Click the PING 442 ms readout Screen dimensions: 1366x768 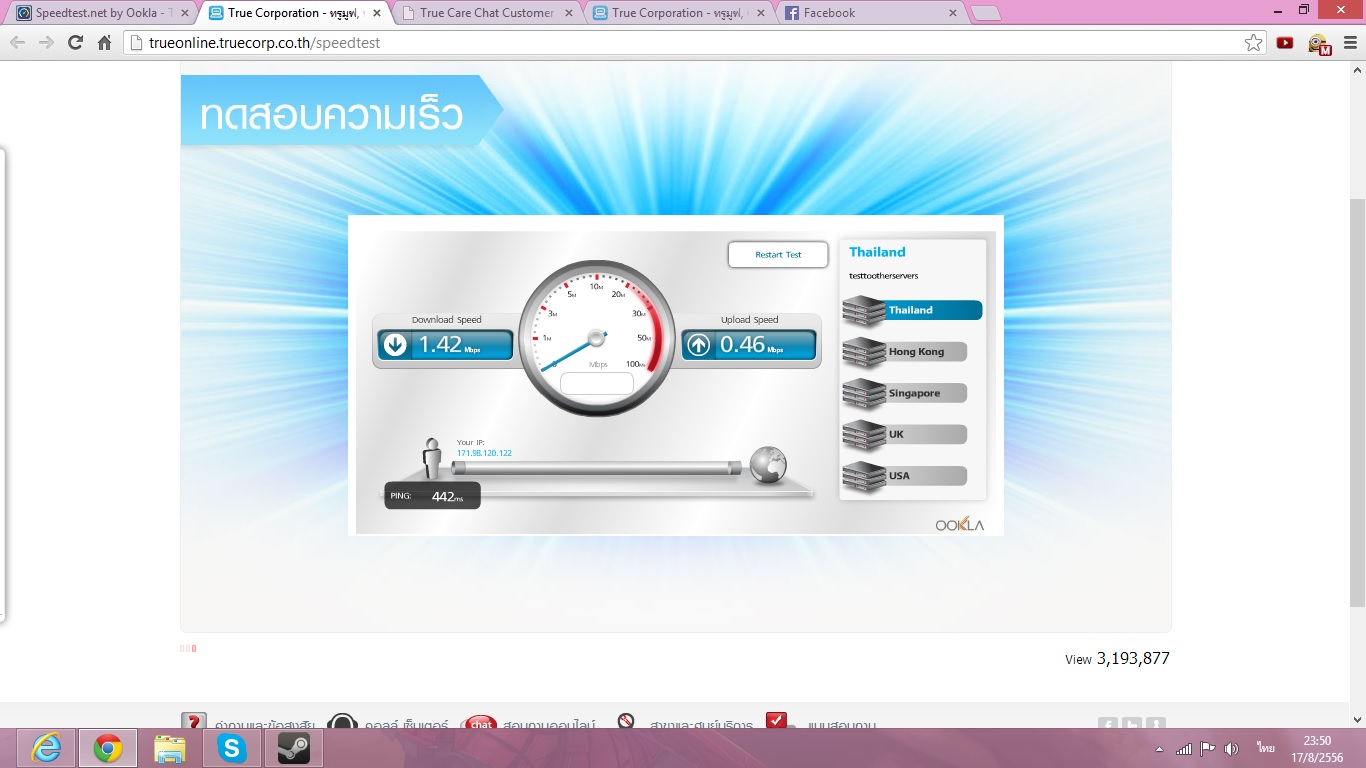432,496
